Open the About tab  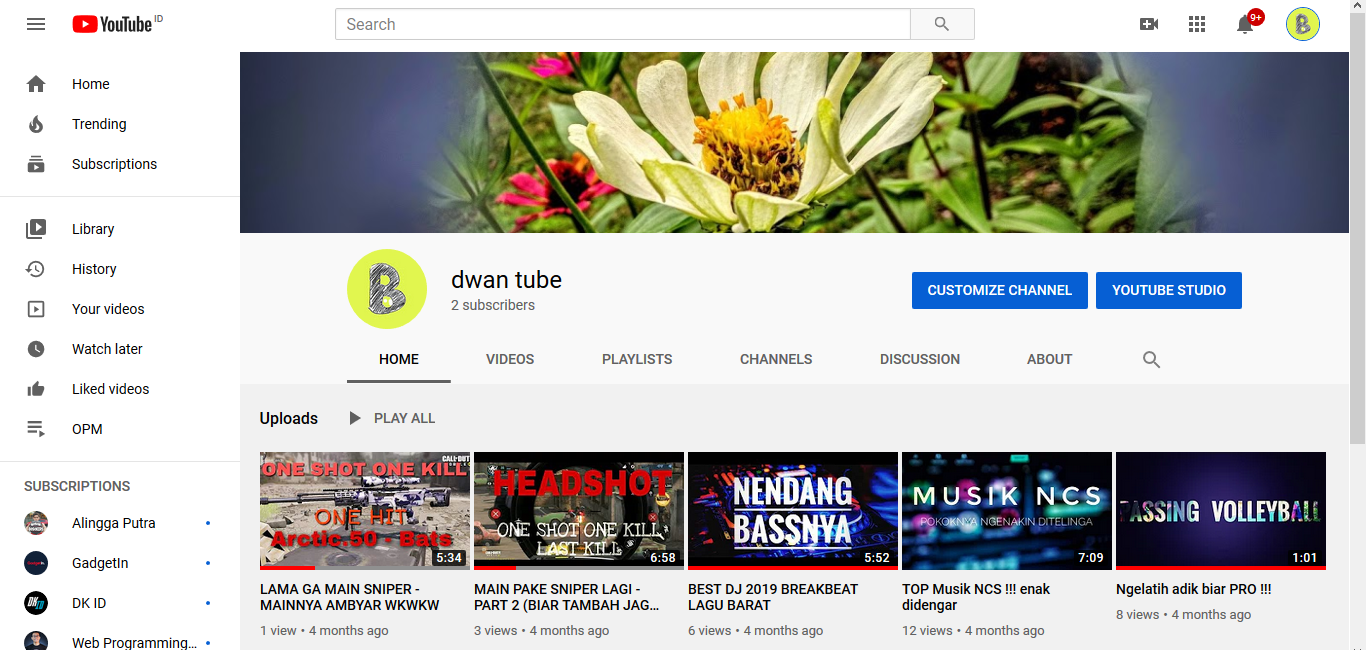tap(1049, 359)
